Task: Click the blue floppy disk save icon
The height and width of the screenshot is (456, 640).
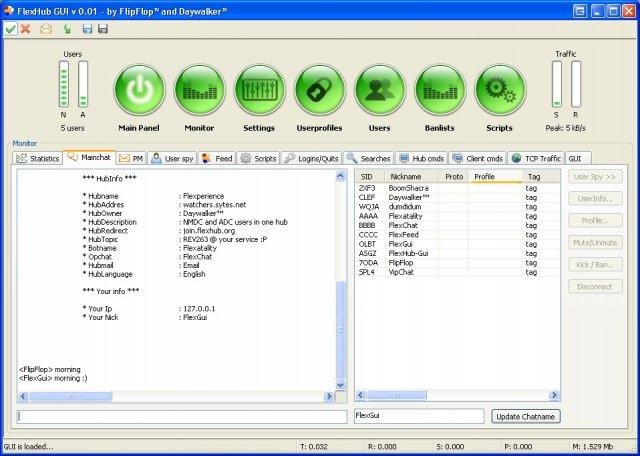Action: pos(87,29)
